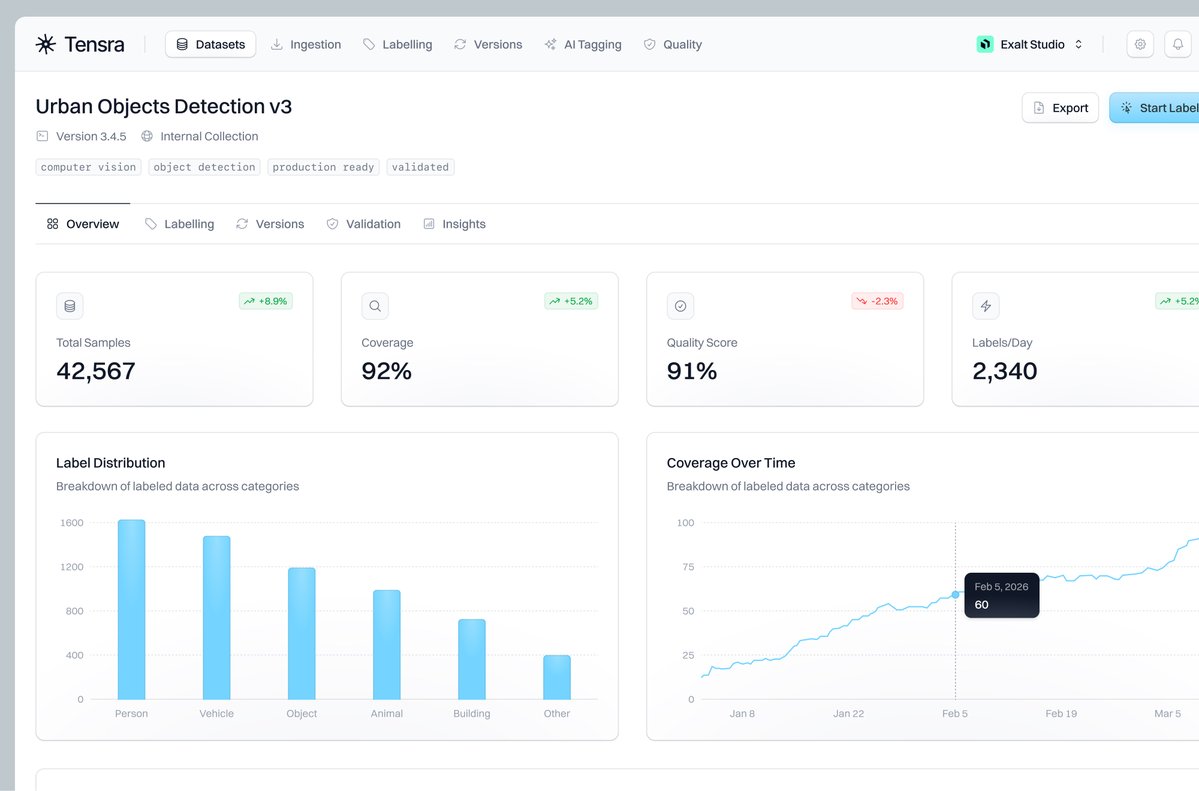Click the Export button
This screenshot has height=791, width=1199.
[1060, 107]
